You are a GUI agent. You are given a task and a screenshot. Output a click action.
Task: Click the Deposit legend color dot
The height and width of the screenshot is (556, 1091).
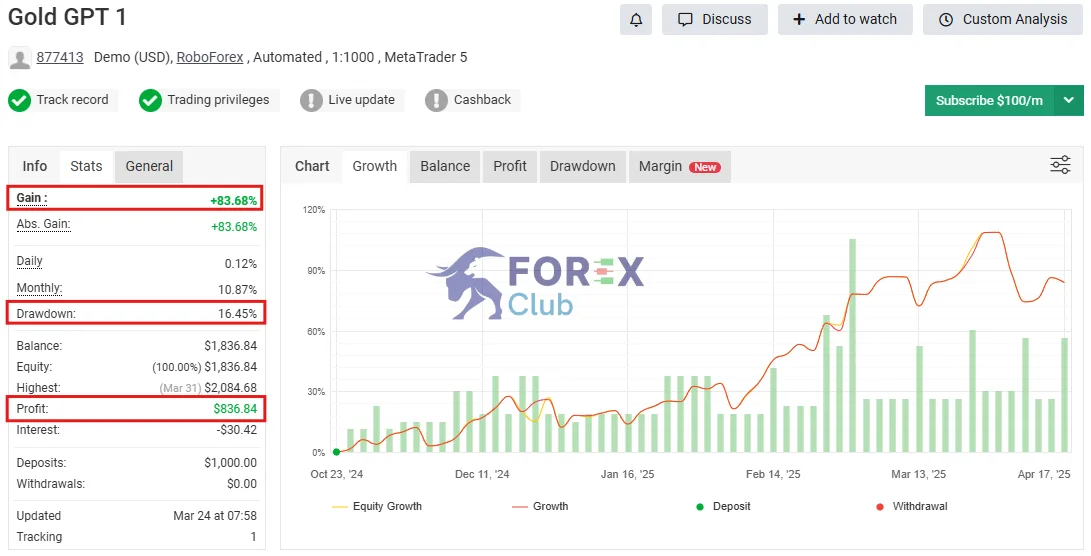[700, 507]
